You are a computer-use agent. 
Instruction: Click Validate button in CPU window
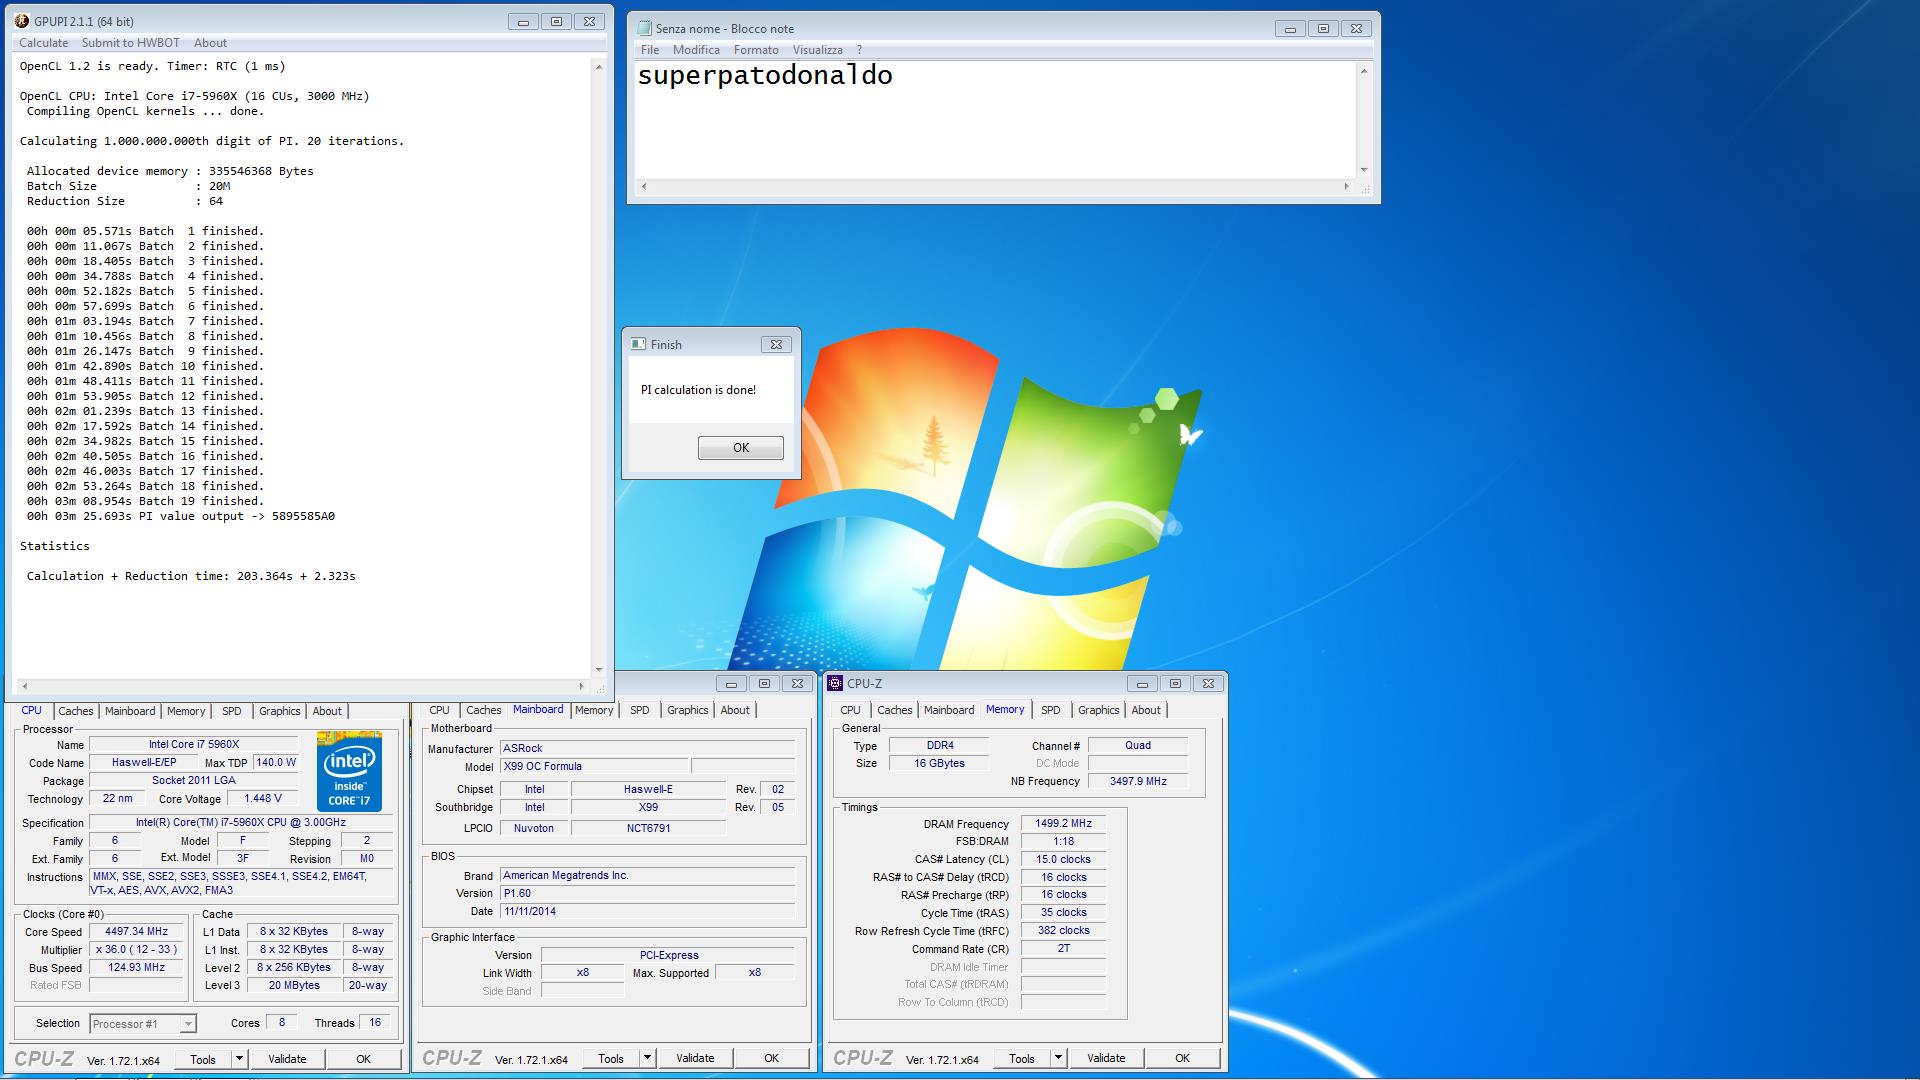coord(287,1059)
